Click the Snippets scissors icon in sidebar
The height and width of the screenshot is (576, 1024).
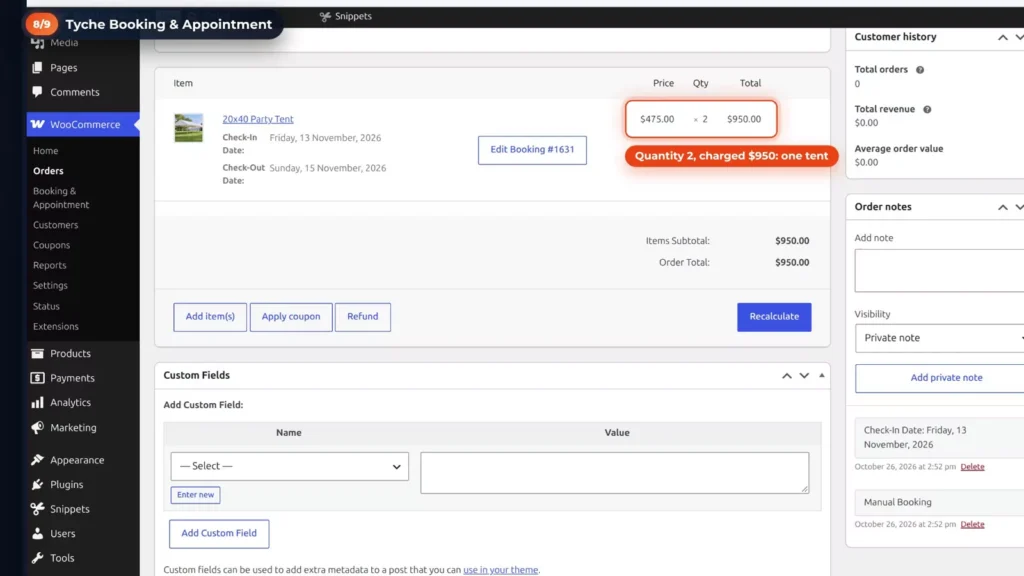[37, 509]
